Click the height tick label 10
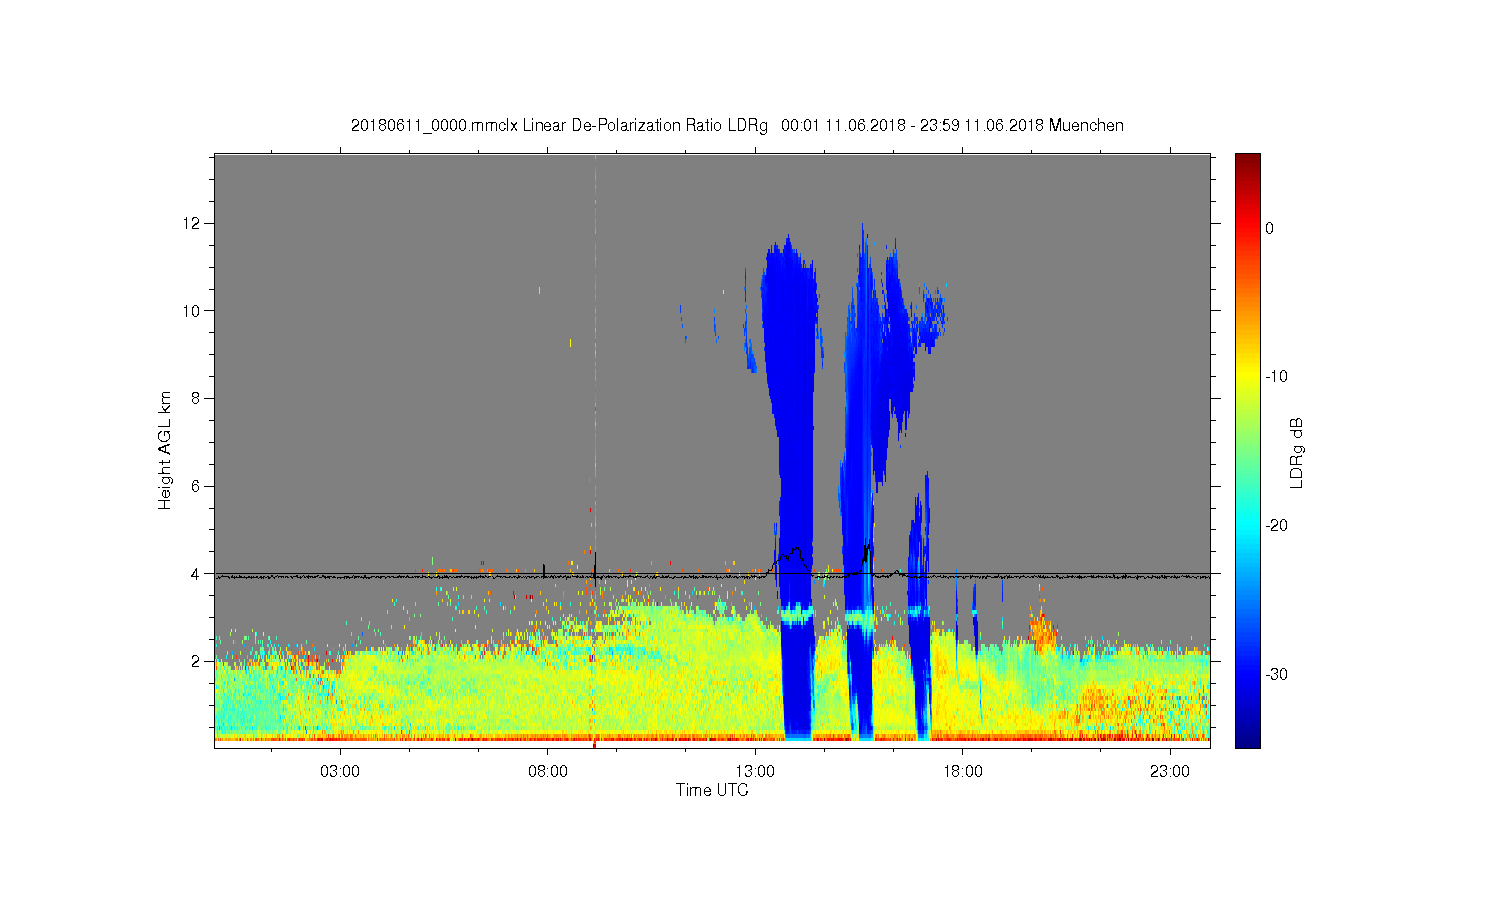The height and width of the screenshot is (900, 1500). click(x=193, y=311)
